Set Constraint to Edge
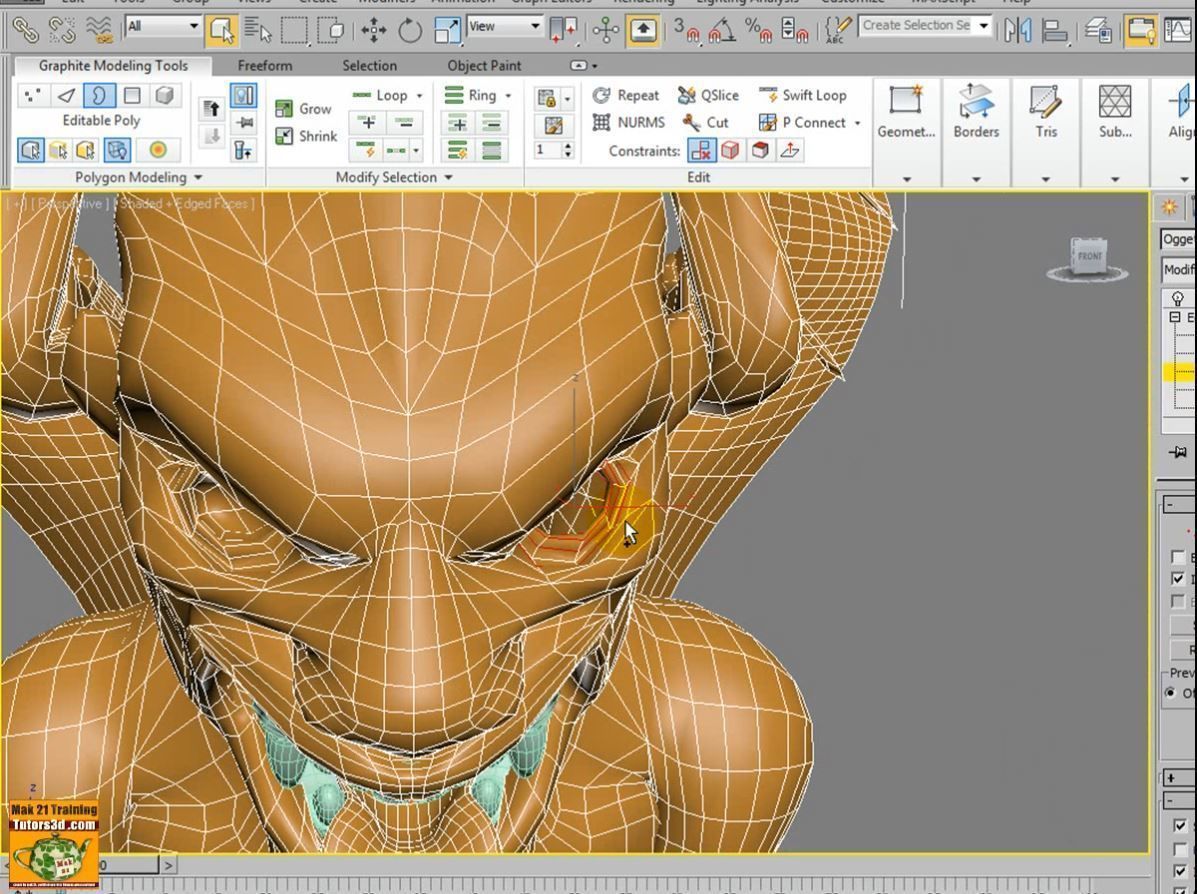Viewport: 1197px width, 894px height. point(731,150)
